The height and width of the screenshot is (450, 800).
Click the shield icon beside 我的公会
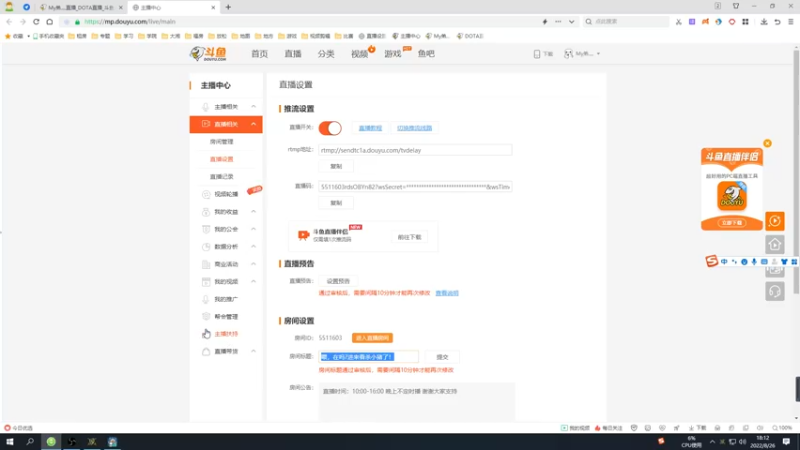click(x=206, y=229)
